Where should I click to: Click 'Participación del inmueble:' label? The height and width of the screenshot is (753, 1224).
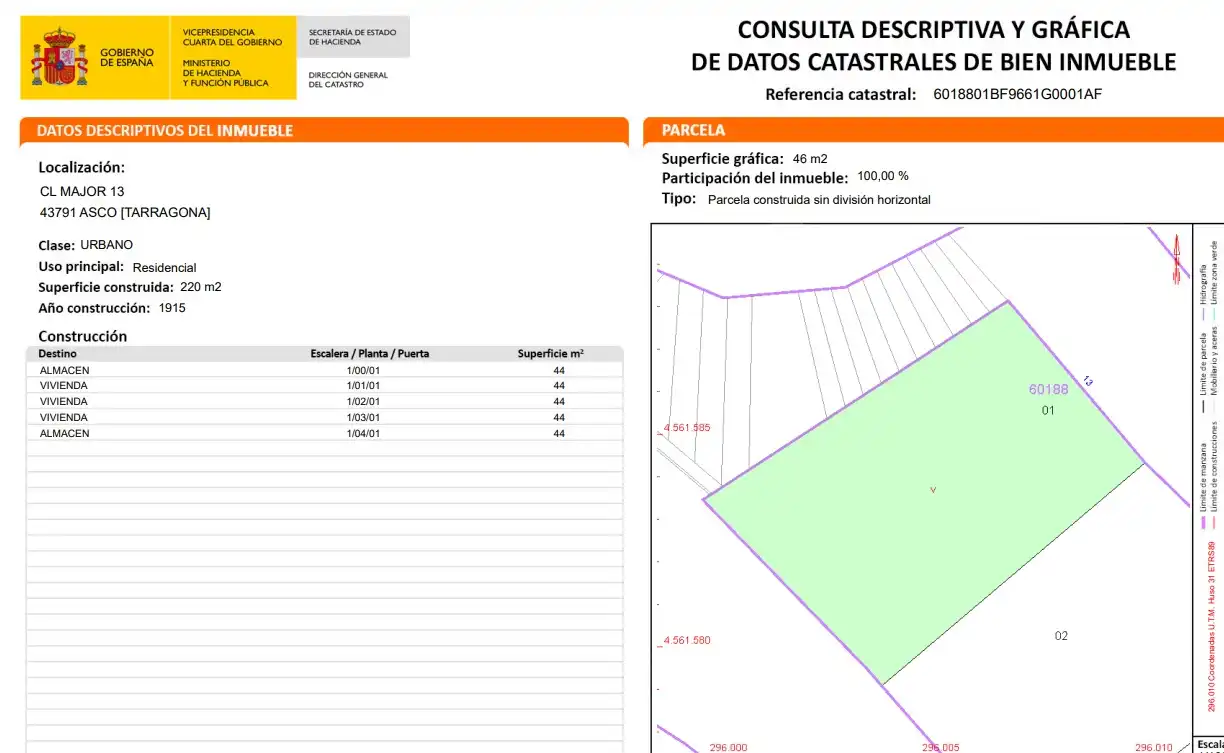tap(755, 178)
